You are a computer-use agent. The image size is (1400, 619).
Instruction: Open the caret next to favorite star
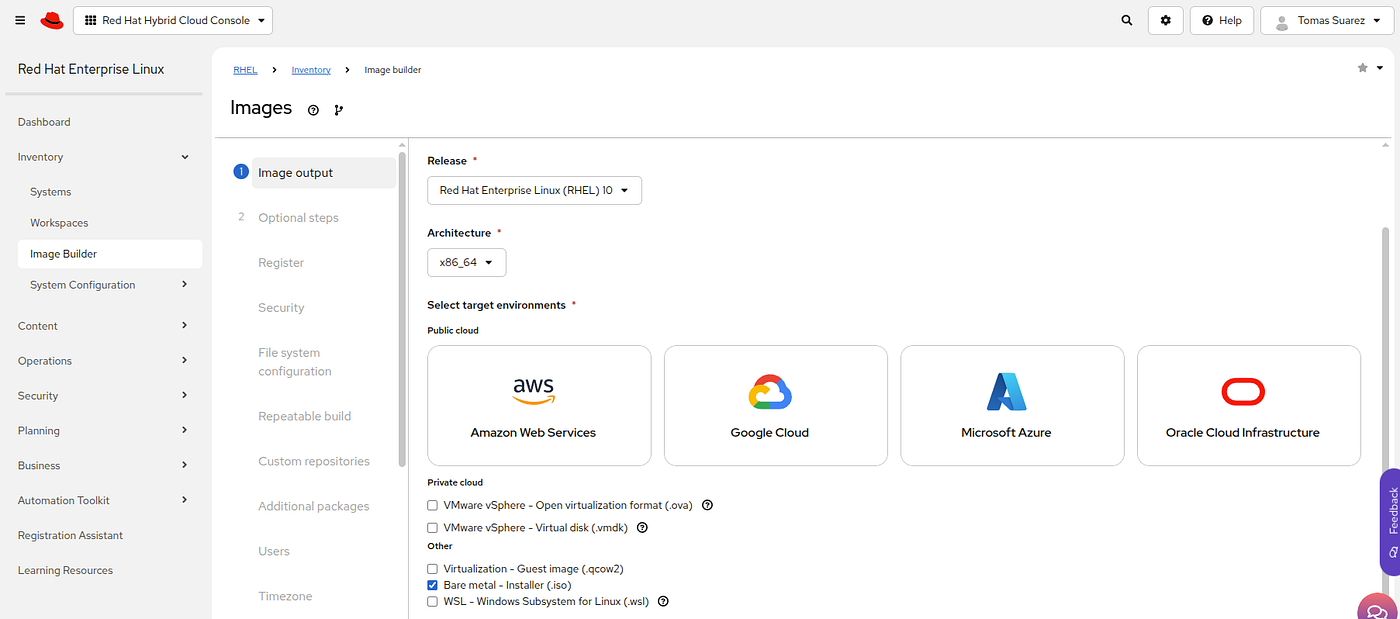pyautogui.click(x=1381, y=68)
